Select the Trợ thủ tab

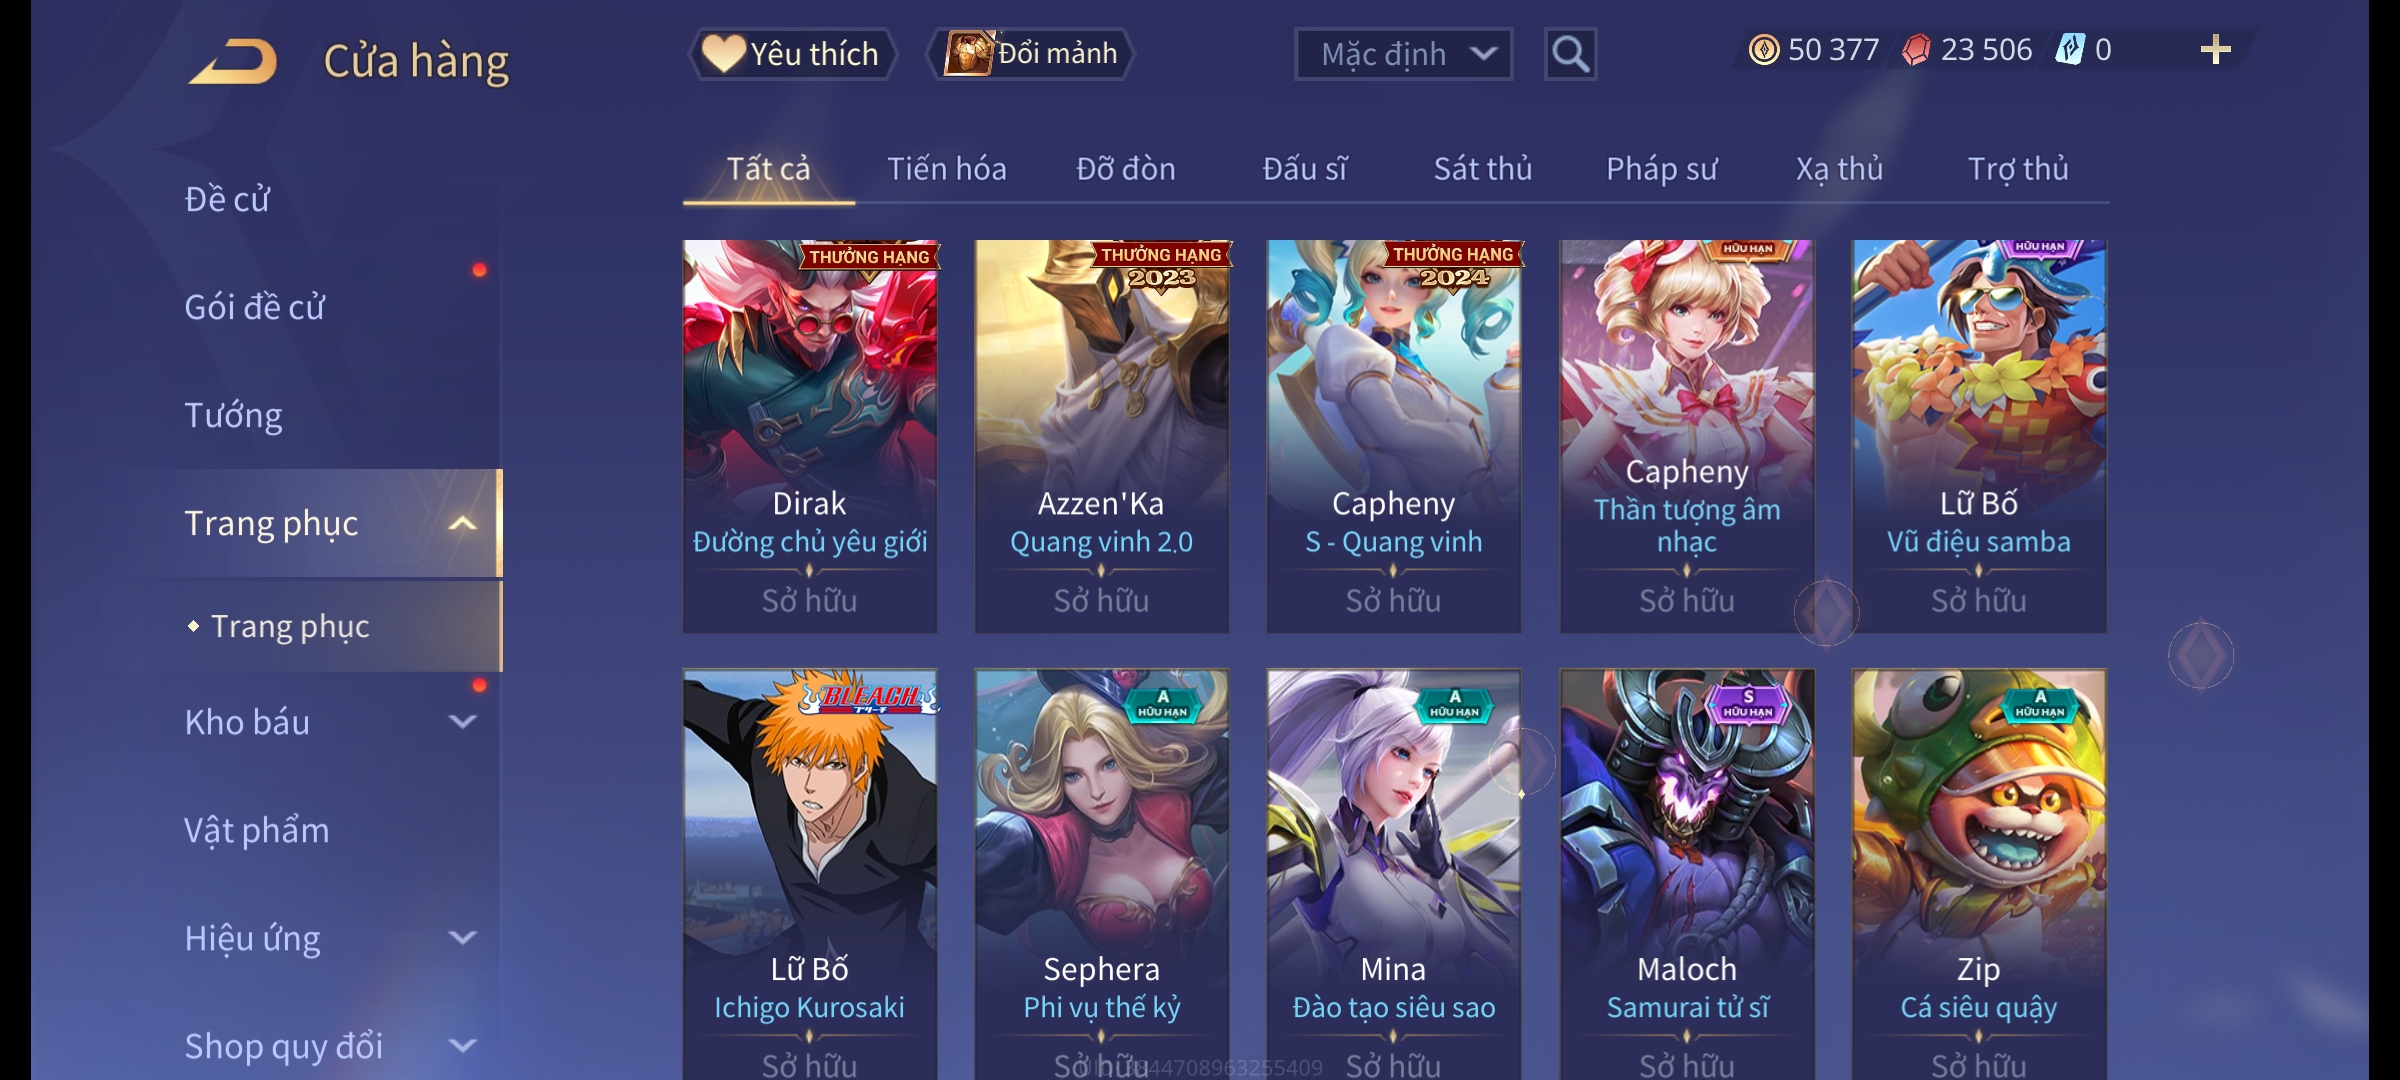coord(2018,169)
